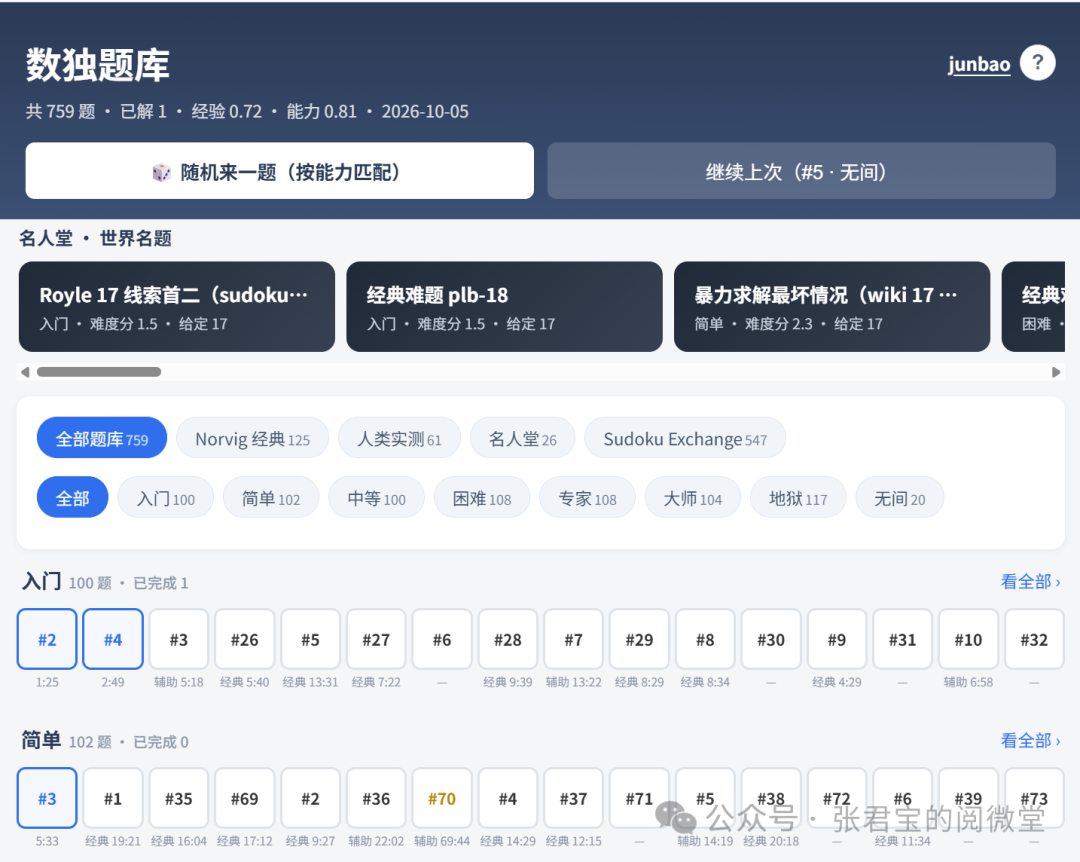
Task: Filter by 专家 108 difficulty
Action: pos(588,497)
